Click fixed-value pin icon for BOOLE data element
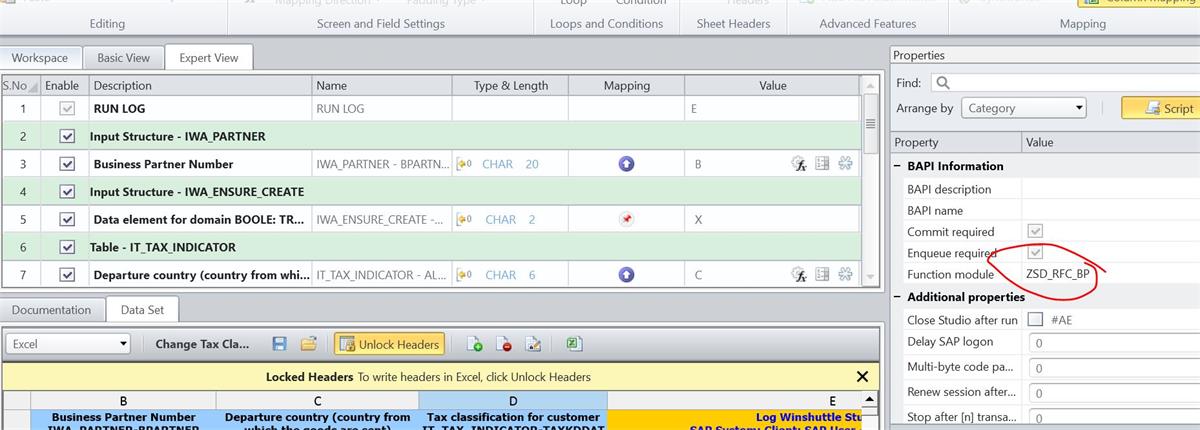1200x430 pixels. 626,219
